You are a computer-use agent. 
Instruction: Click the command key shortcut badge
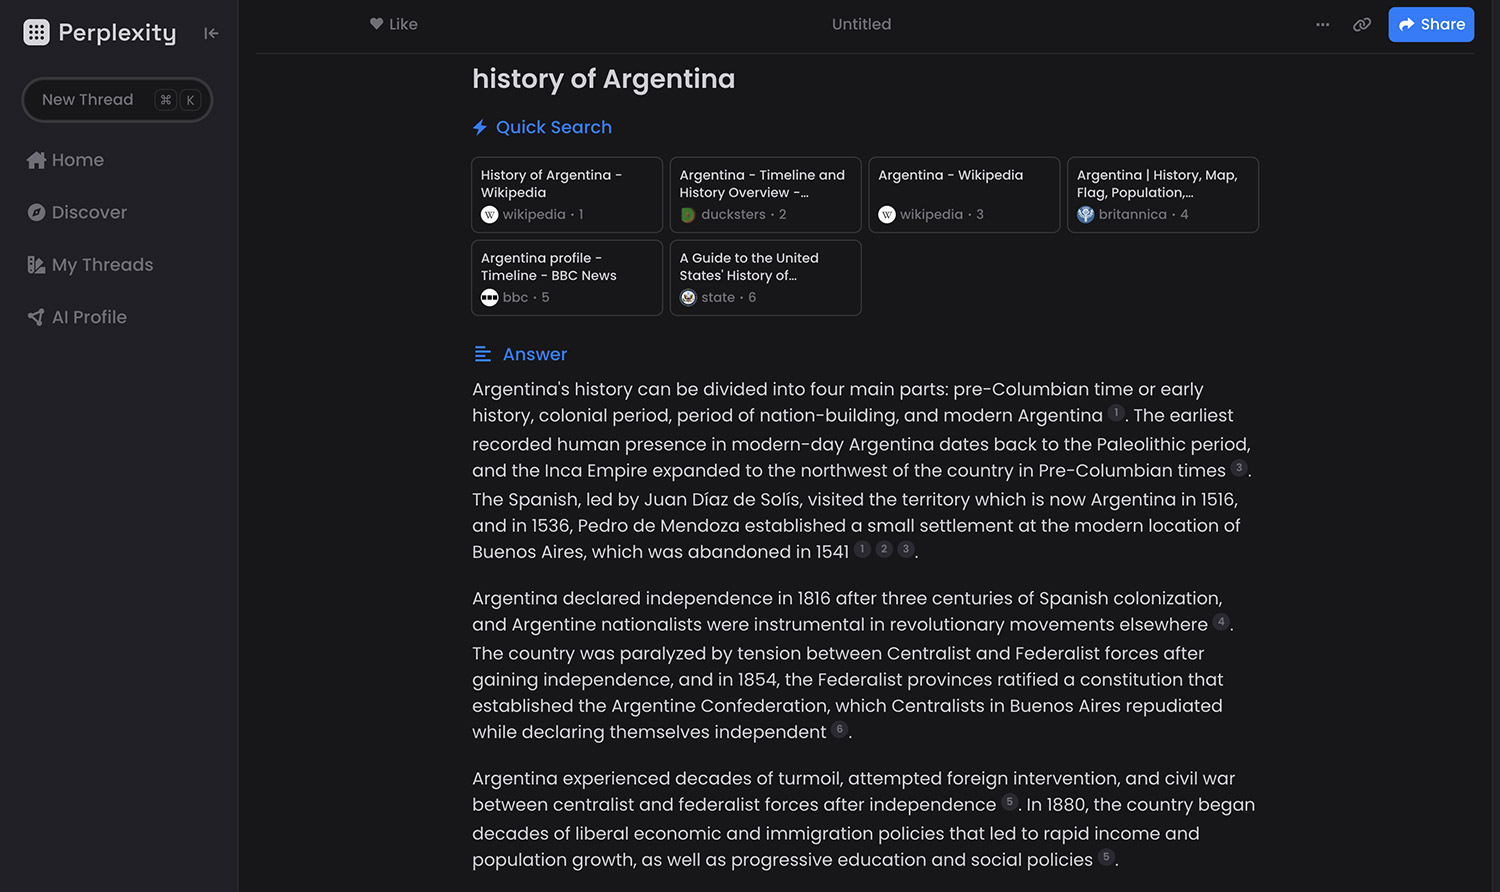pos(166,100)
